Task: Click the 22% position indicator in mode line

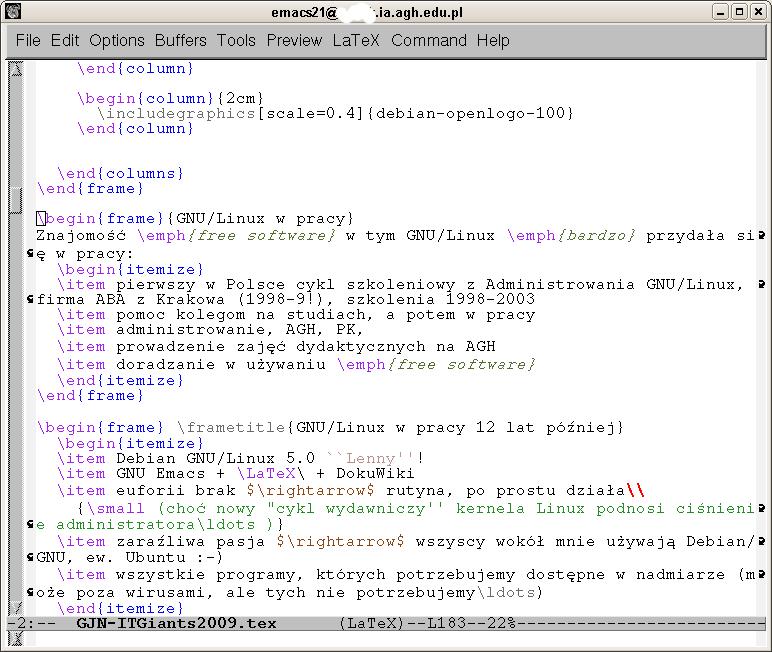Action: (501, 623)
